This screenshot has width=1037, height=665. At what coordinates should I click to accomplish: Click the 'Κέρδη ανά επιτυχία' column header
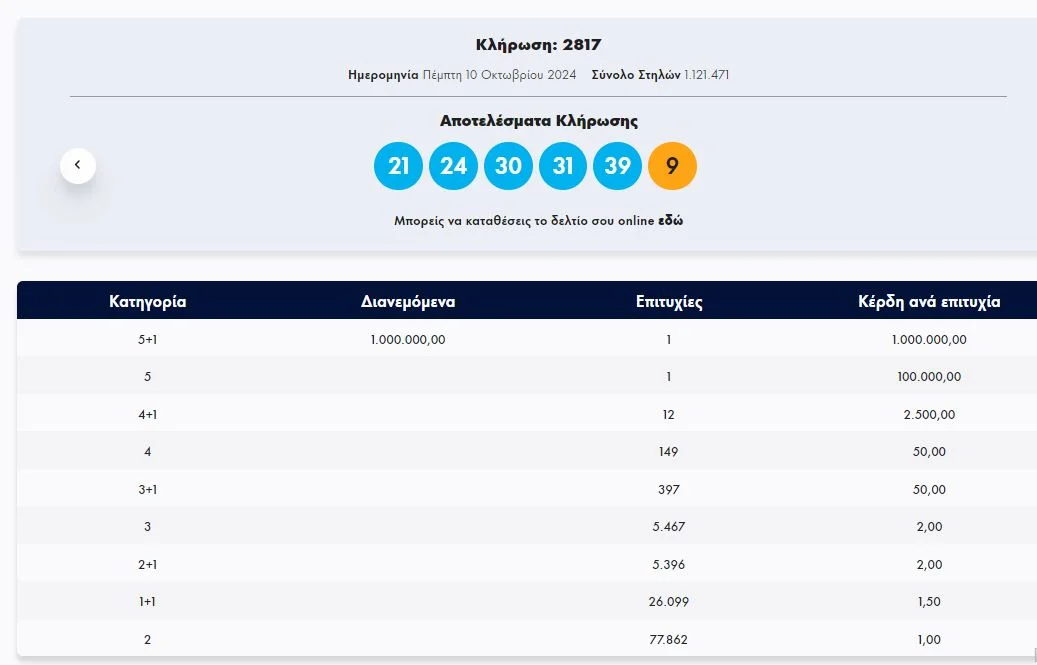coord(929,301)
